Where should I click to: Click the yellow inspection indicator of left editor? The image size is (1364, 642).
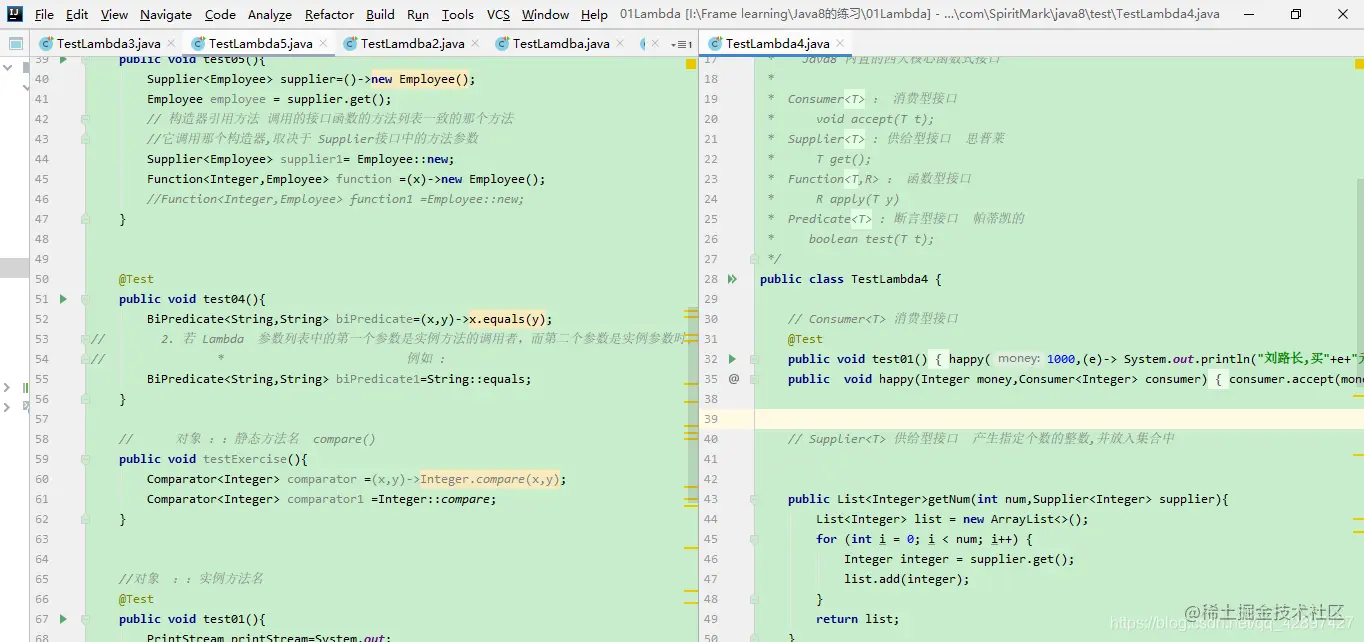[690, 64]
